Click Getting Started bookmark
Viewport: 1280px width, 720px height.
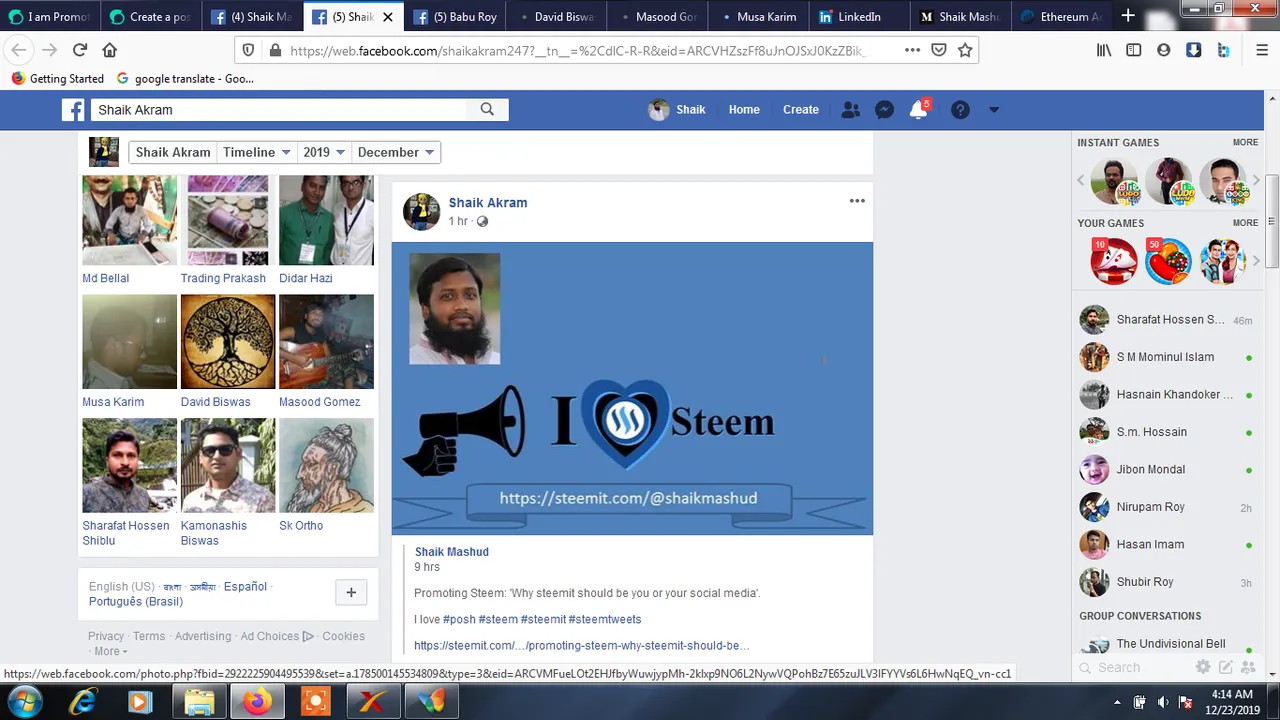(57, 79)
